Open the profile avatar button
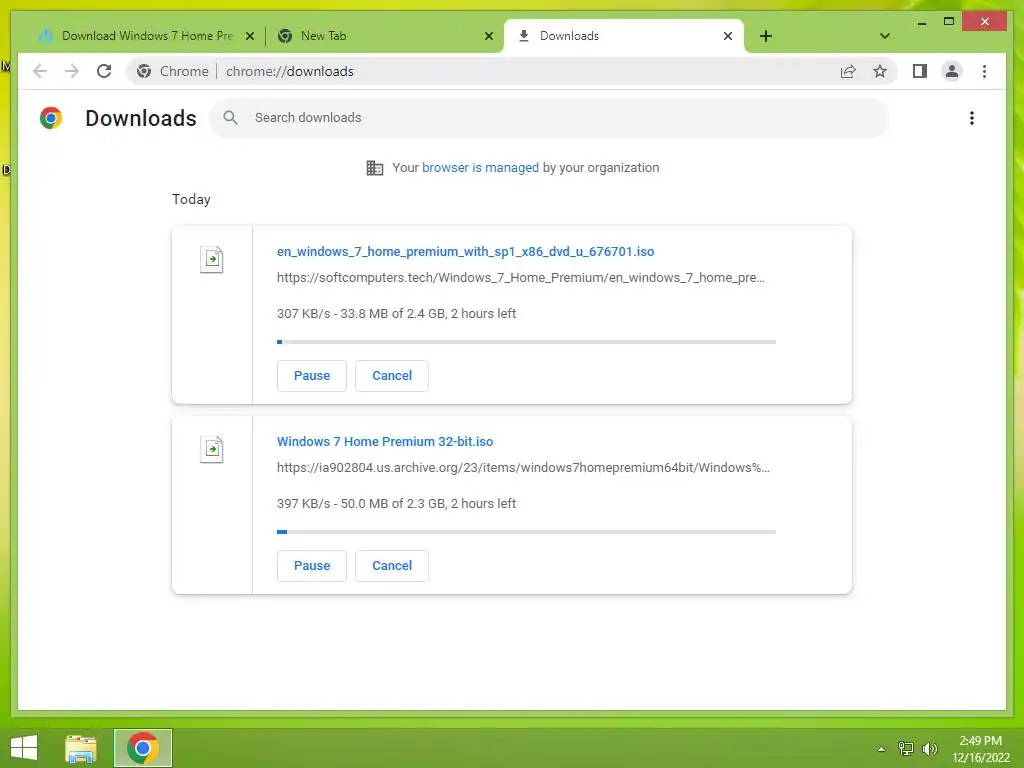 pos(952,71)
